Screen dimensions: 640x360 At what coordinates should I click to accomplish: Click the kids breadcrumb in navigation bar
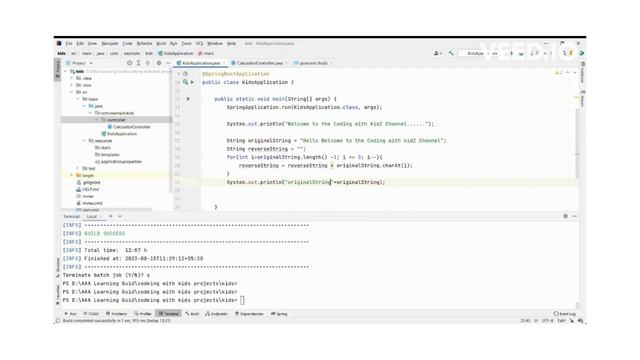pos(62,53)
